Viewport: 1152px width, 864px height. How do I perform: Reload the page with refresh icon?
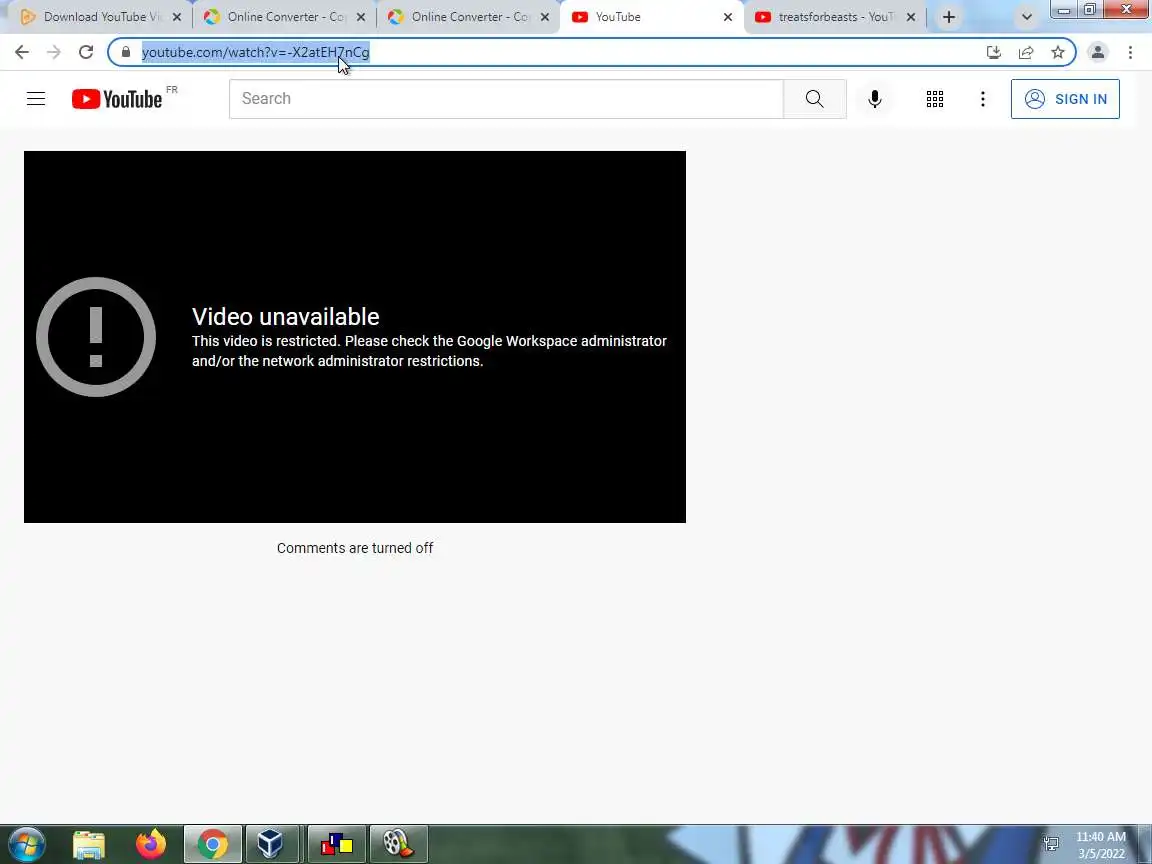click(x=86, y=51)
